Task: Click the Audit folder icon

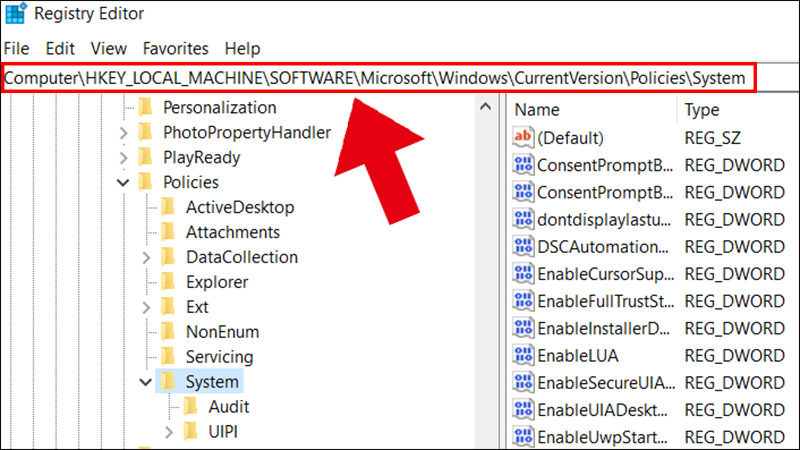Action: point(191,407)
